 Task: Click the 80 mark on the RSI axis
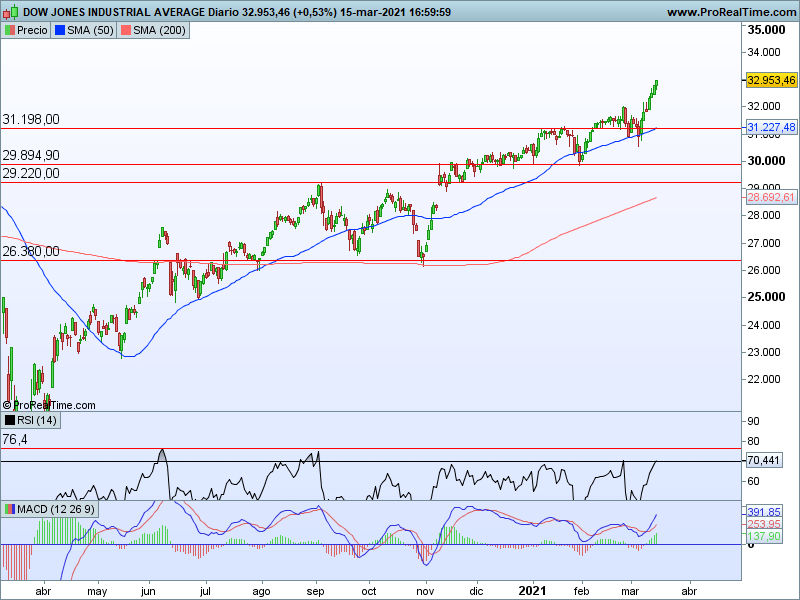pyautogui.click(x=754, y=441)
